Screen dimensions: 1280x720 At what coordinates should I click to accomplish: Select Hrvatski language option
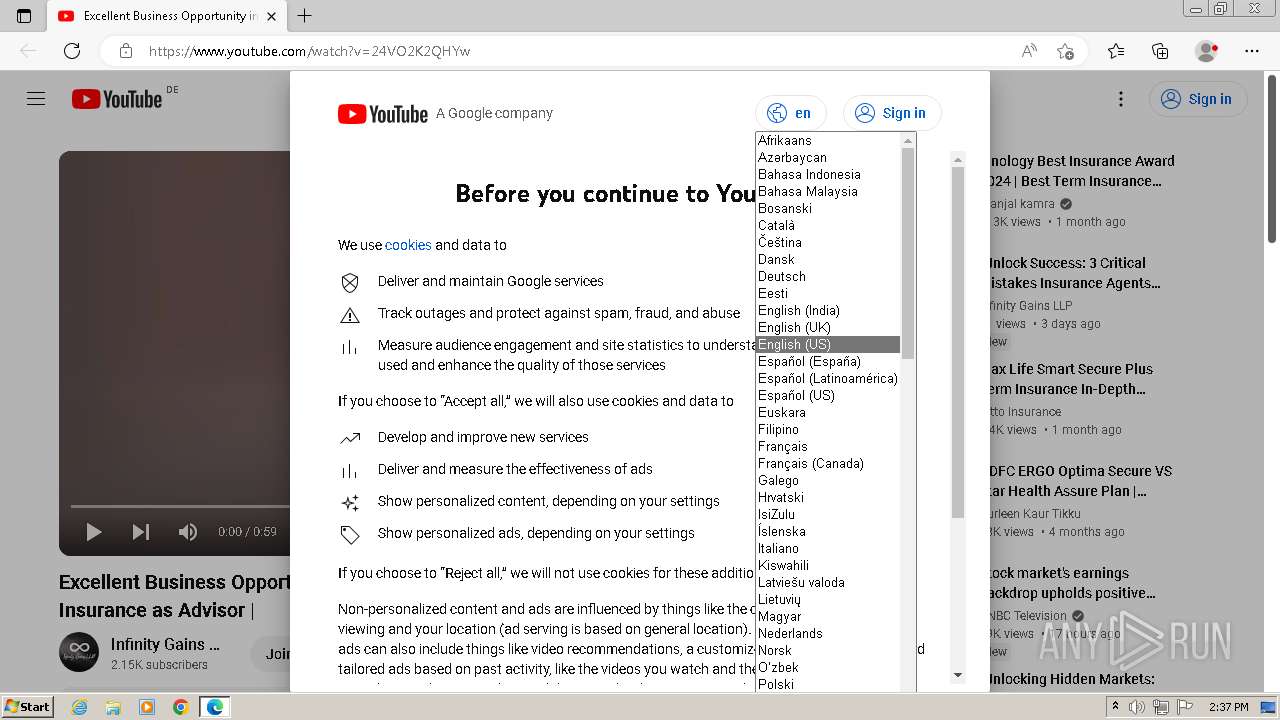pos(828,497)
